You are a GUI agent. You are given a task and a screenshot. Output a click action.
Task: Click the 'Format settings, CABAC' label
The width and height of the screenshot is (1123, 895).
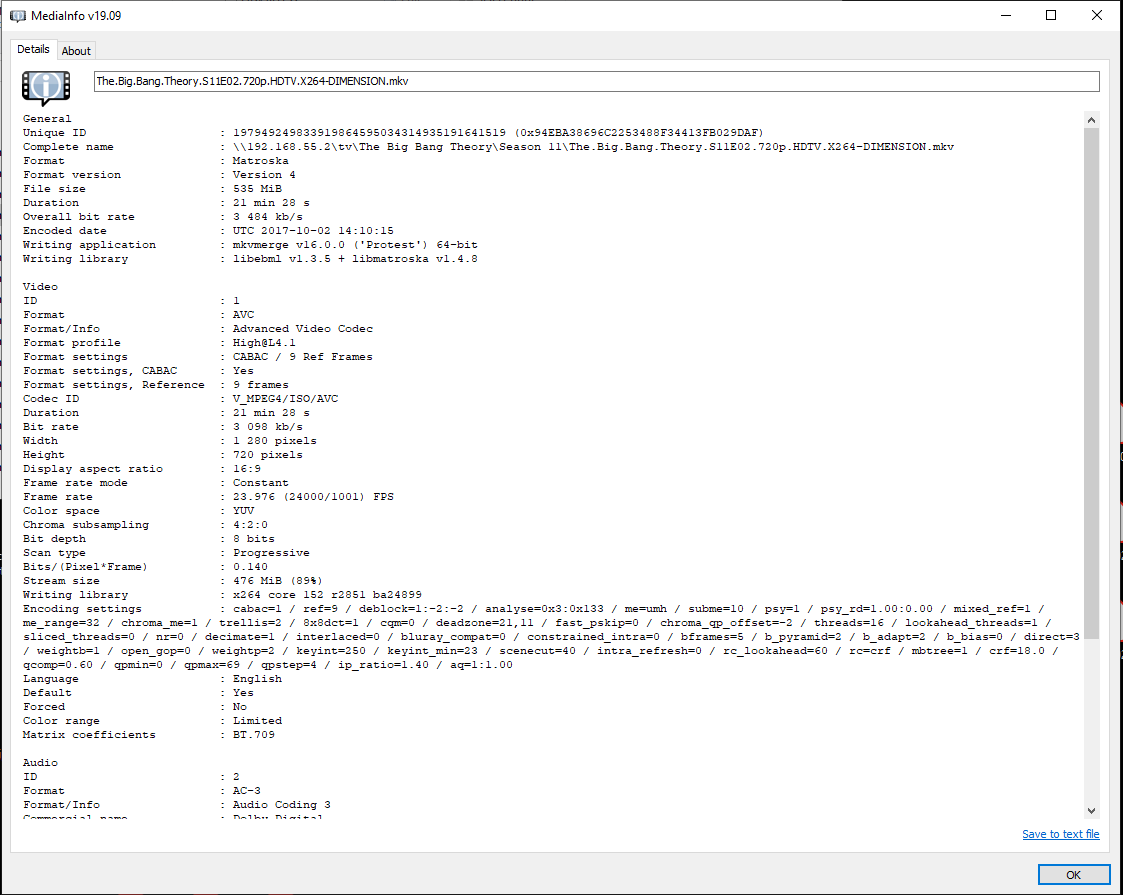[x=100, y=371]
